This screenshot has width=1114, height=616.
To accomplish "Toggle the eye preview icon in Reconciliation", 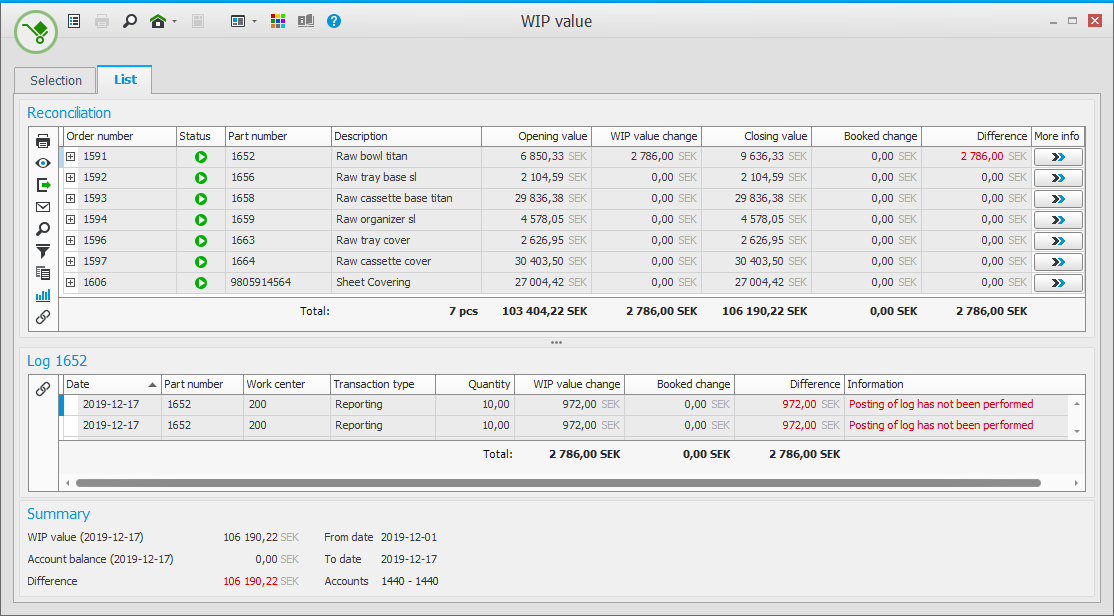I will click(x=43, y=163).
